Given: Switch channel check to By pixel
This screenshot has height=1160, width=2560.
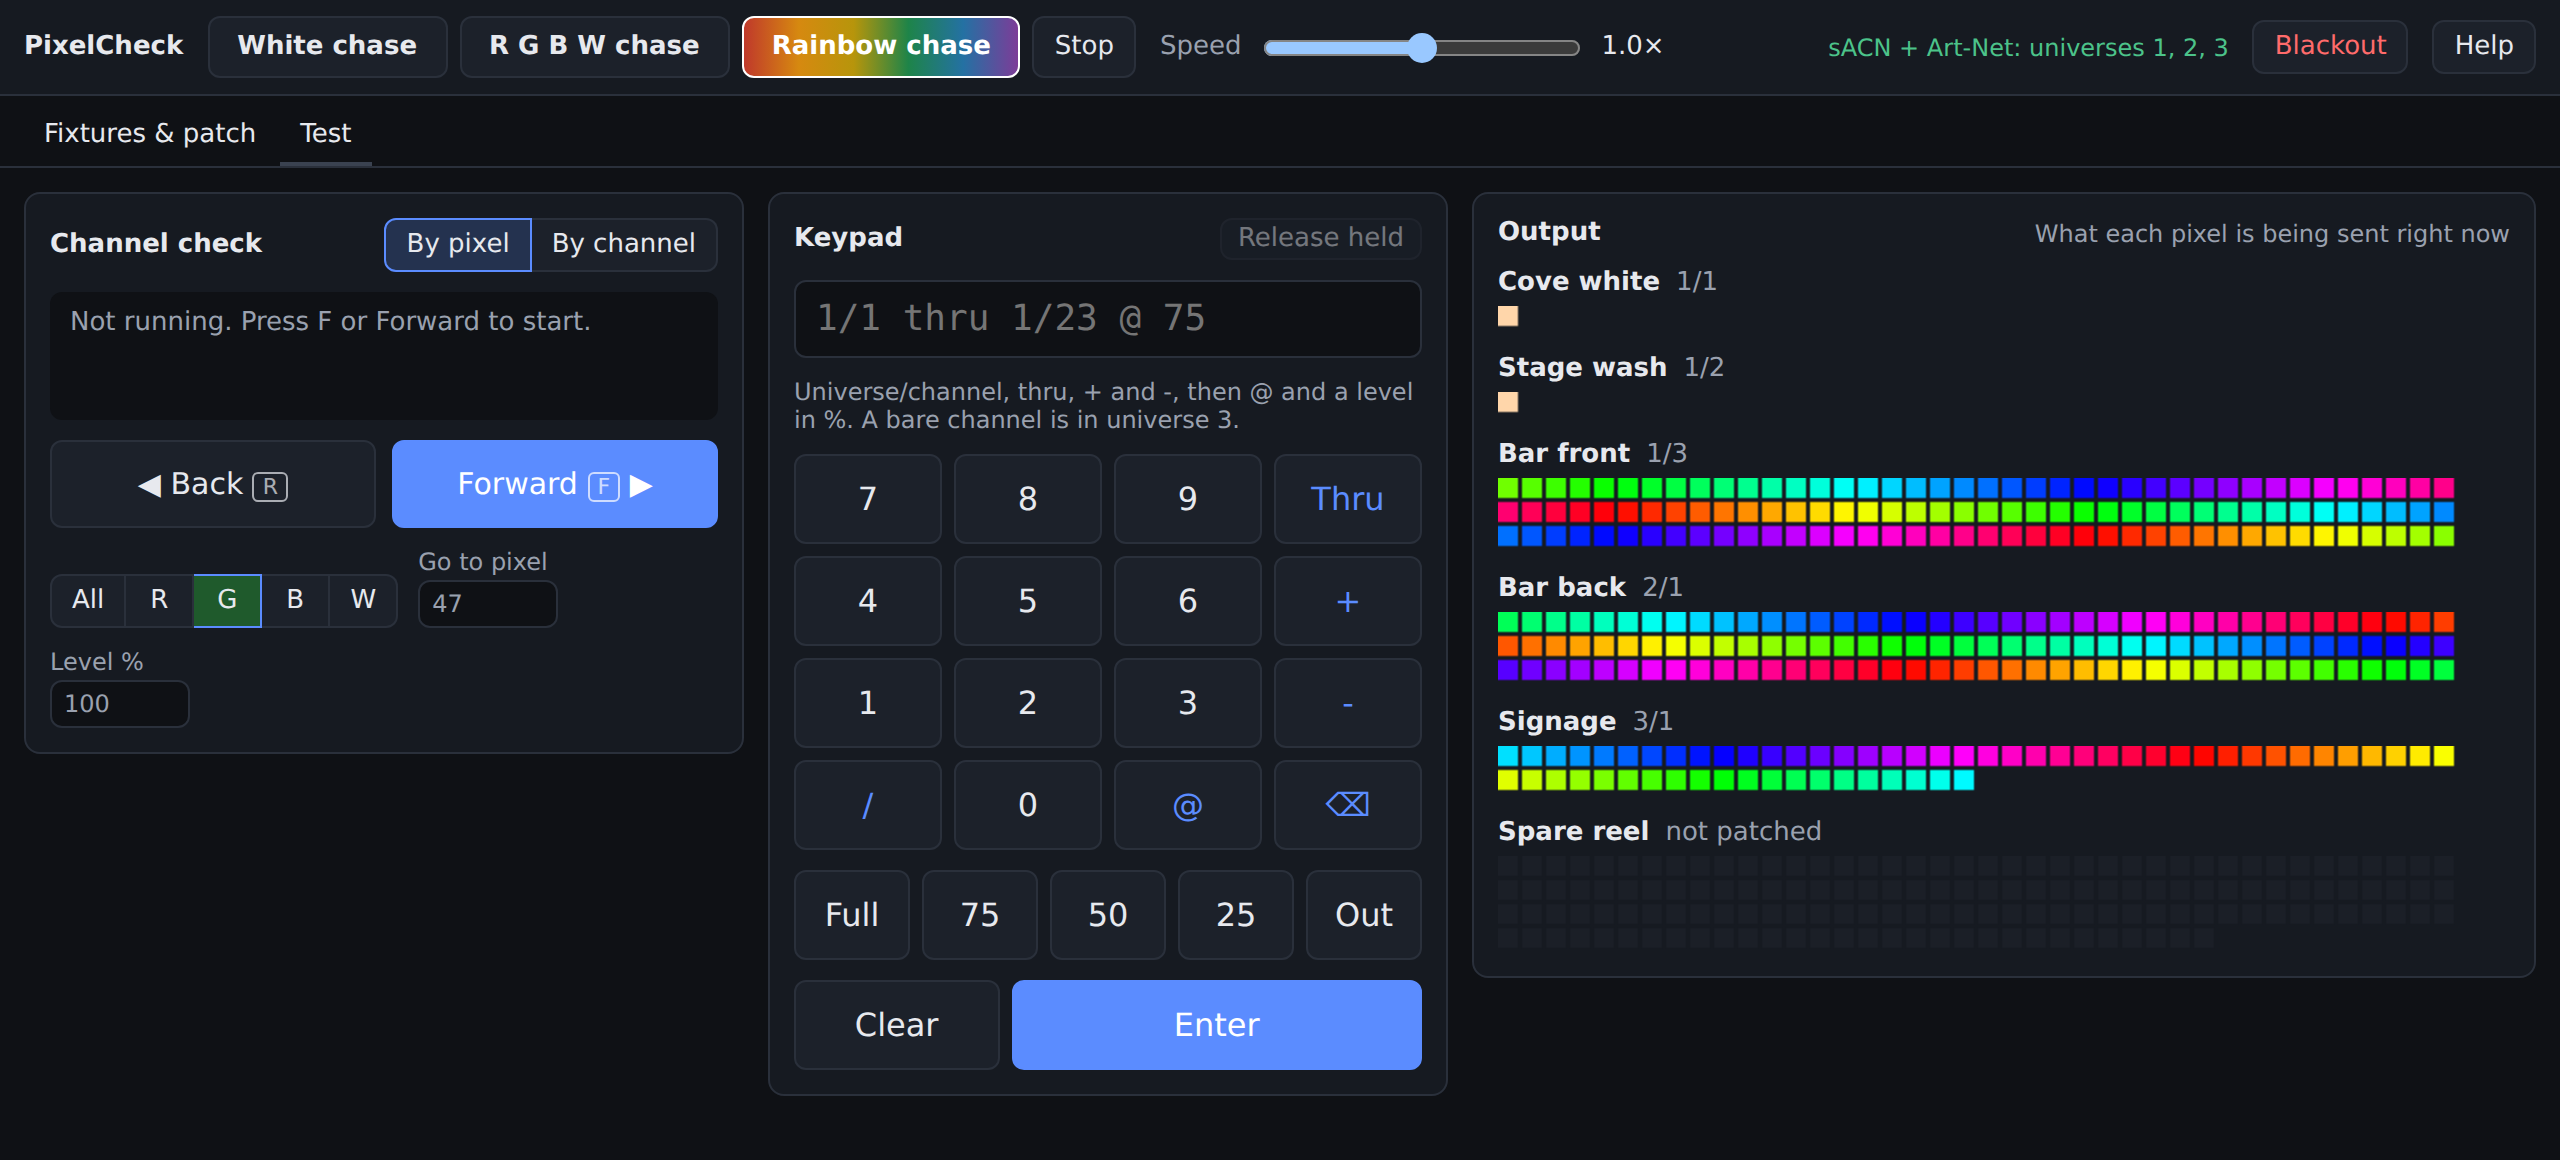Looking at the screenshot, I should click(458, 244).
